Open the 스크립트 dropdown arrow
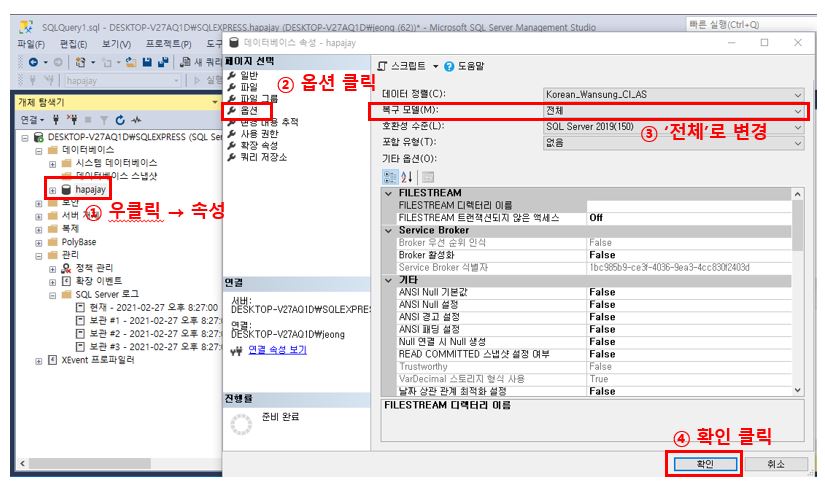Image resolution: width=825 pixels, height=482 pixels. pyautogui.click(x=436, y=66)
